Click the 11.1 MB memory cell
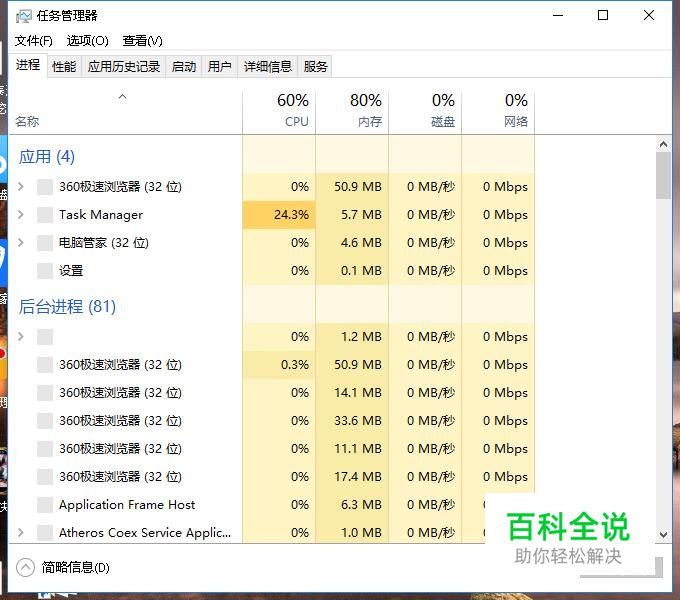The width and height of the screenshot is (680, 600). pyautogui.click(x=352, y=449)
